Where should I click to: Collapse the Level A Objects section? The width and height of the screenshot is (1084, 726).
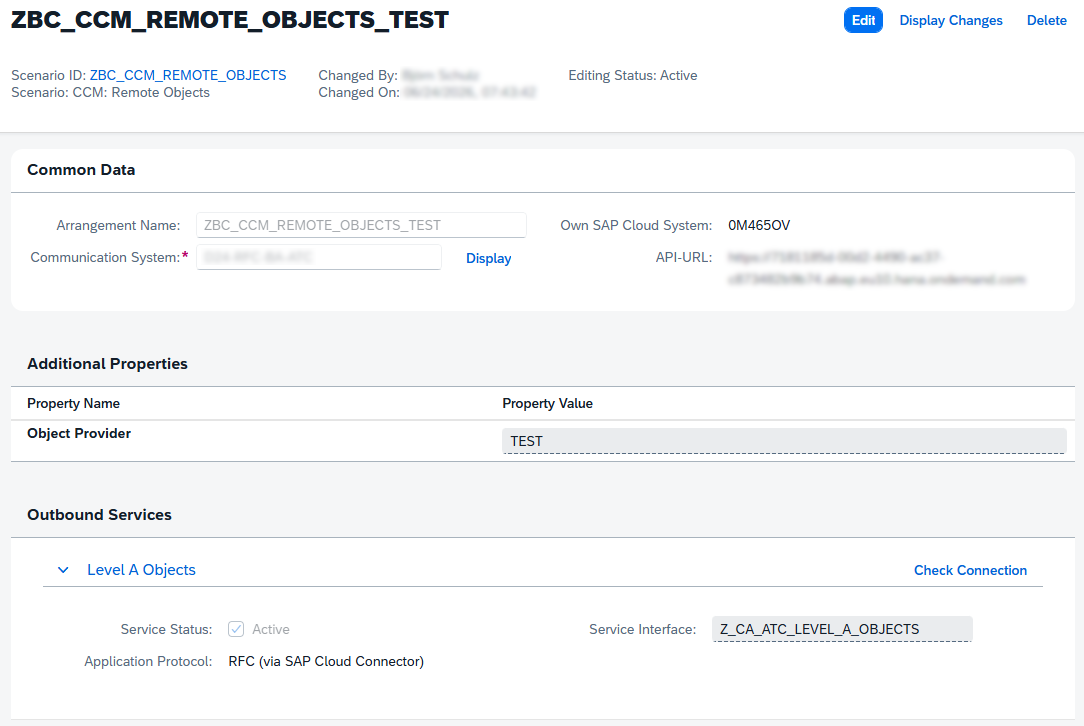click(63, 570)
